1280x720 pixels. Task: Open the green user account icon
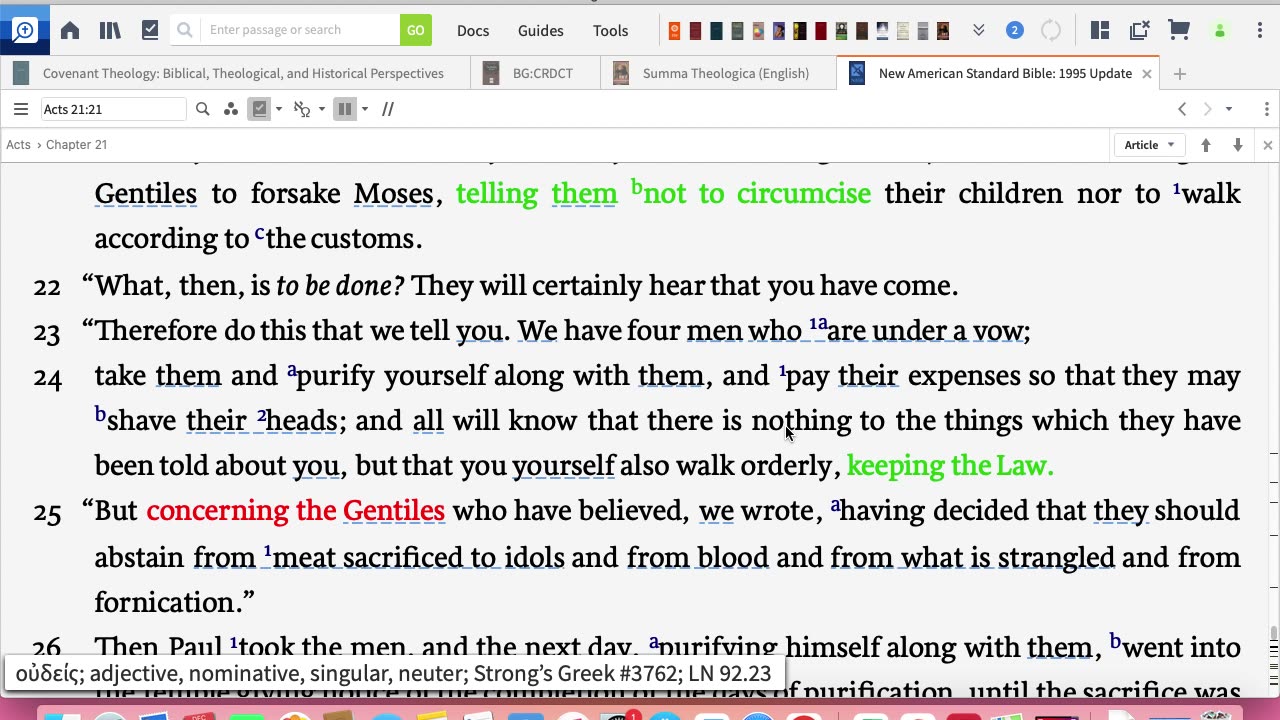(x=1219, y=31)
